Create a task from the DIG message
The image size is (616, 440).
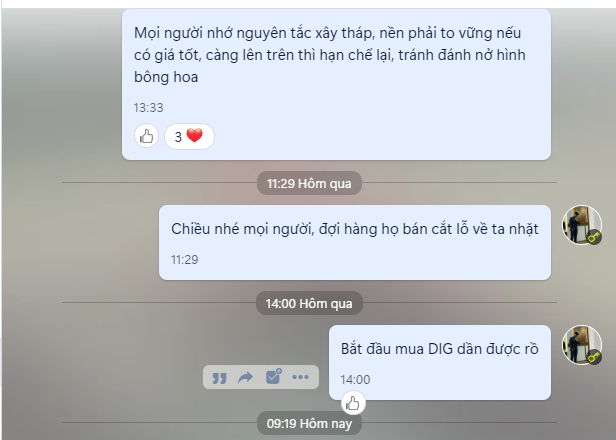[x=273, y=377]
